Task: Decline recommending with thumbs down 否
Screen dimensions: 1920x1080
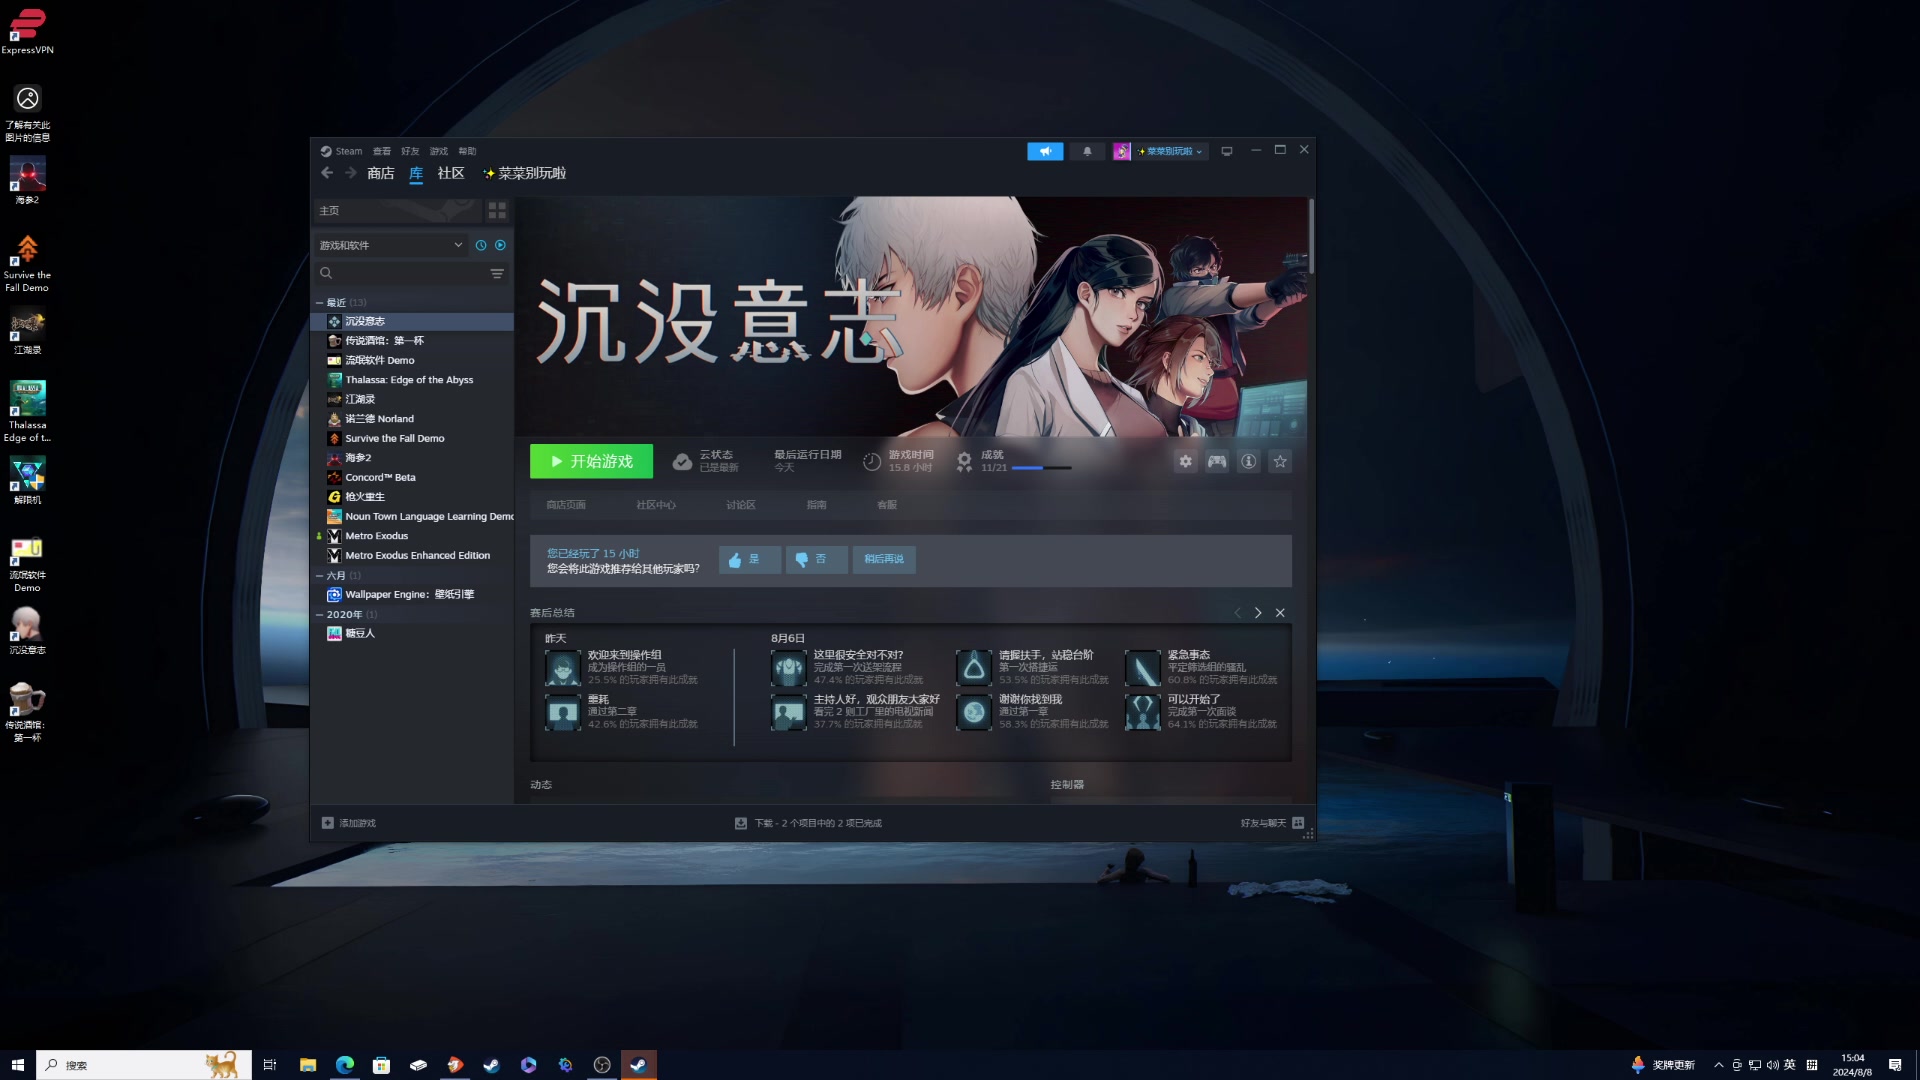Action: point(816,560)
